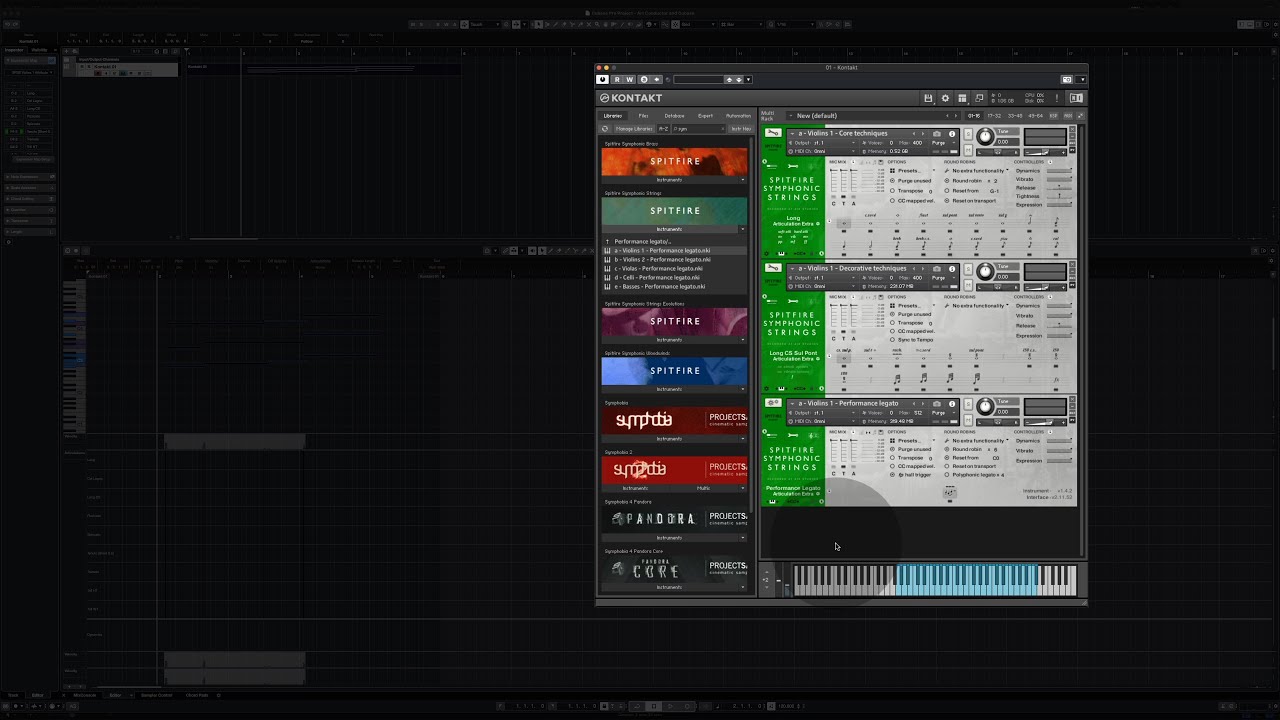Click library search field containing sym
This screenshot has height=720, width=1280.
point(698,129)
